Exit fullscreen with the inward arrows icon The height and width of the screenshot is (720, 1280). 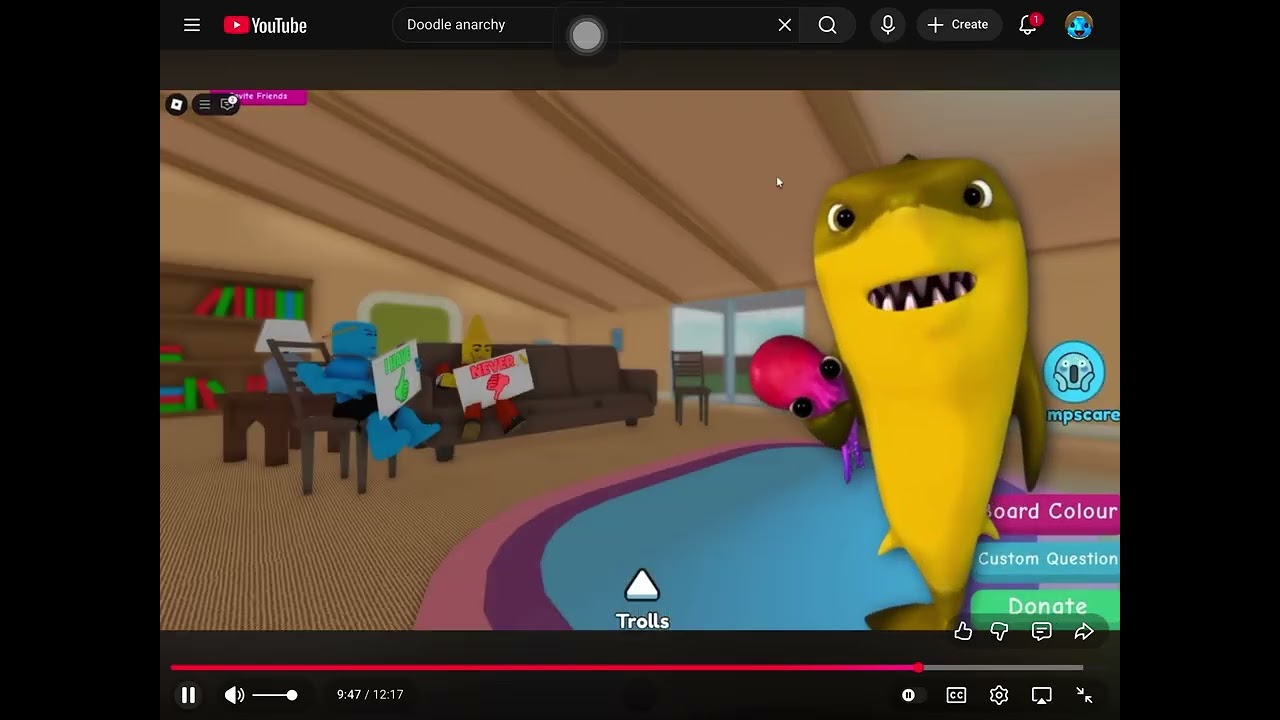coord(1084,695)
